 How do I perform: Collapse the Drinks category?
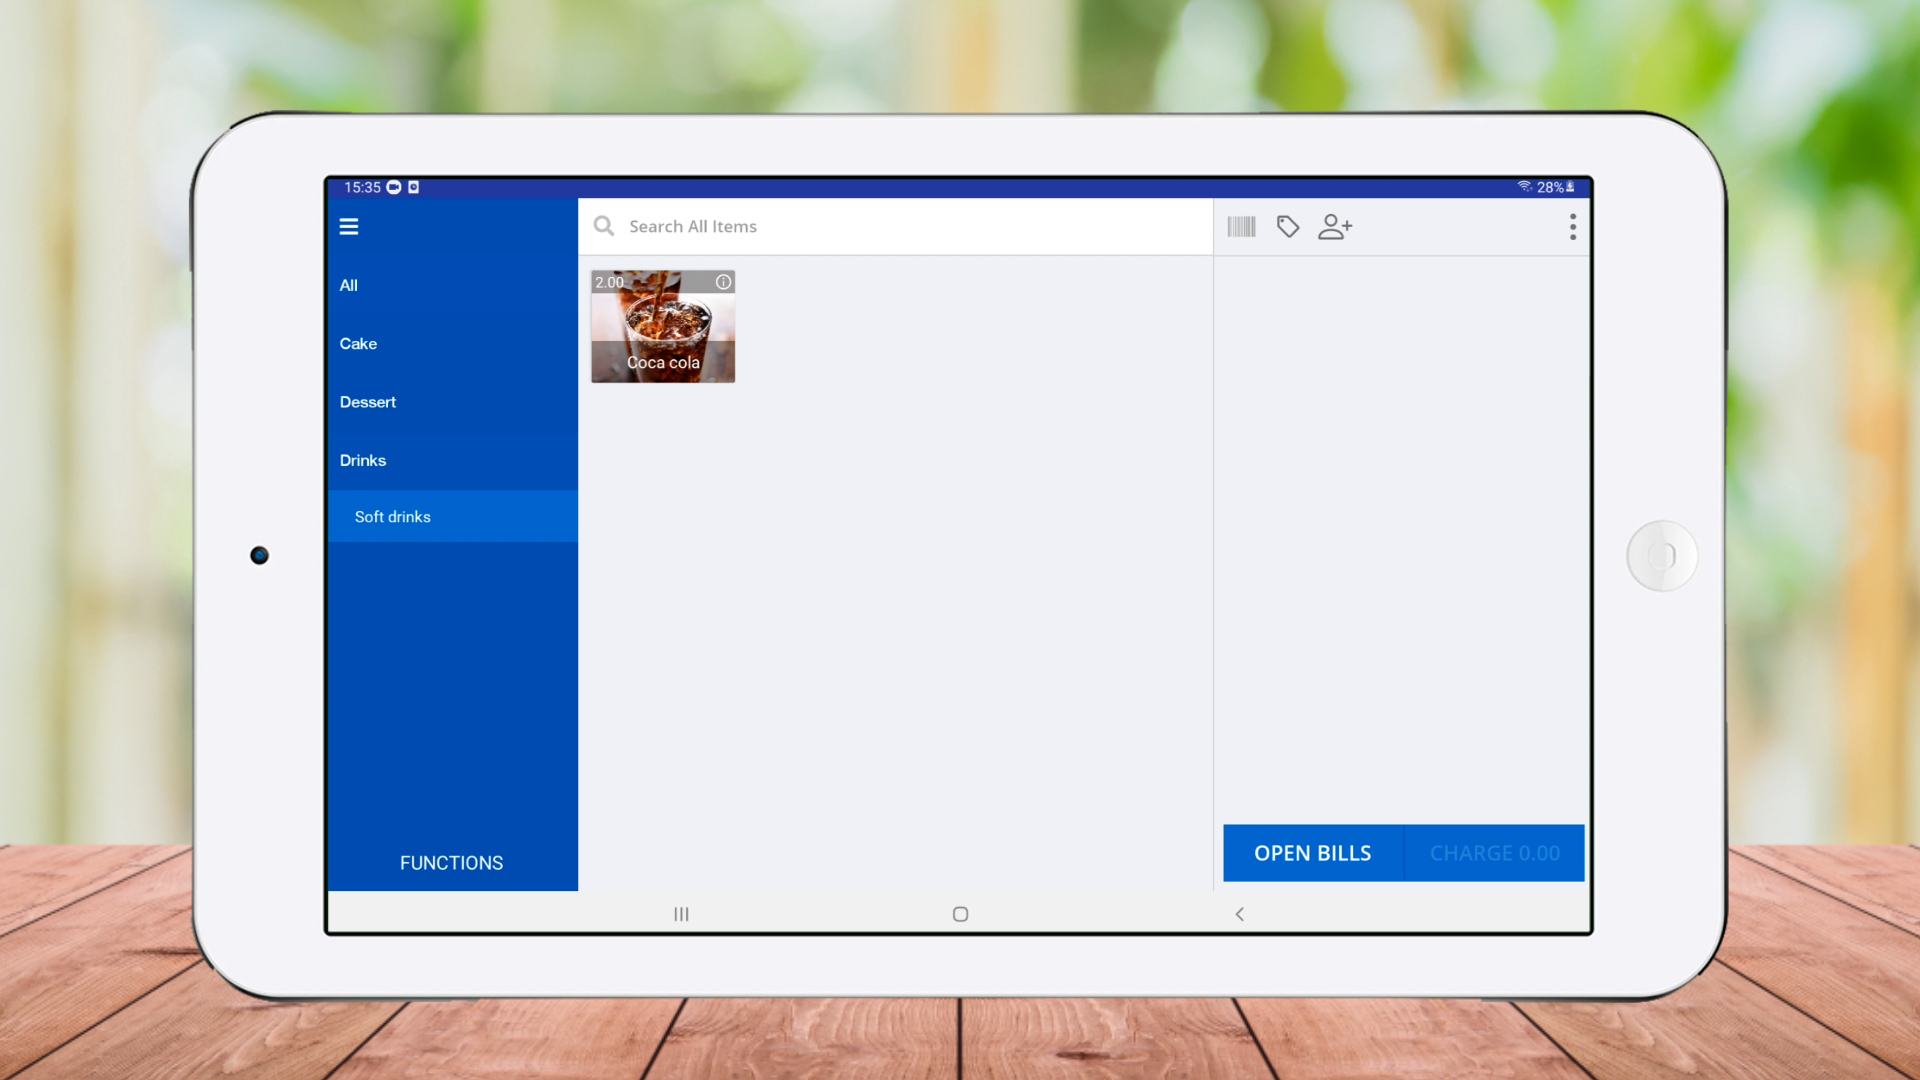click(363, 461)
